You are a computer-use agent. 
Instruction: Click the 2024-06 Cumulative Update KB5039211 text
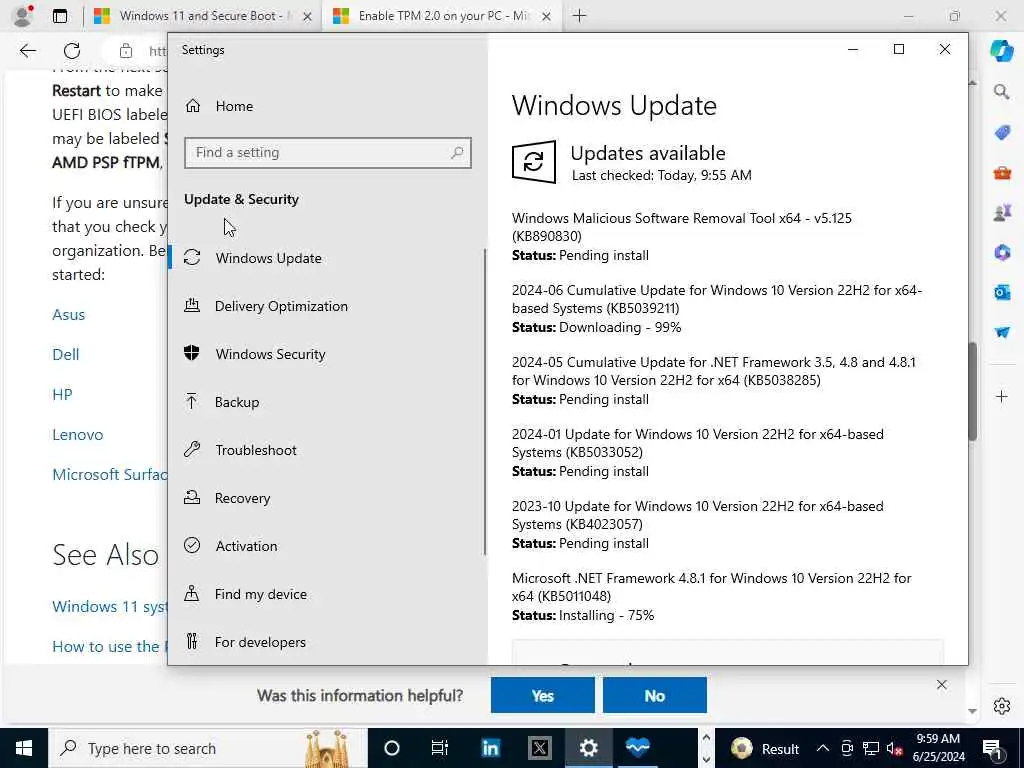tap(716, 299)
